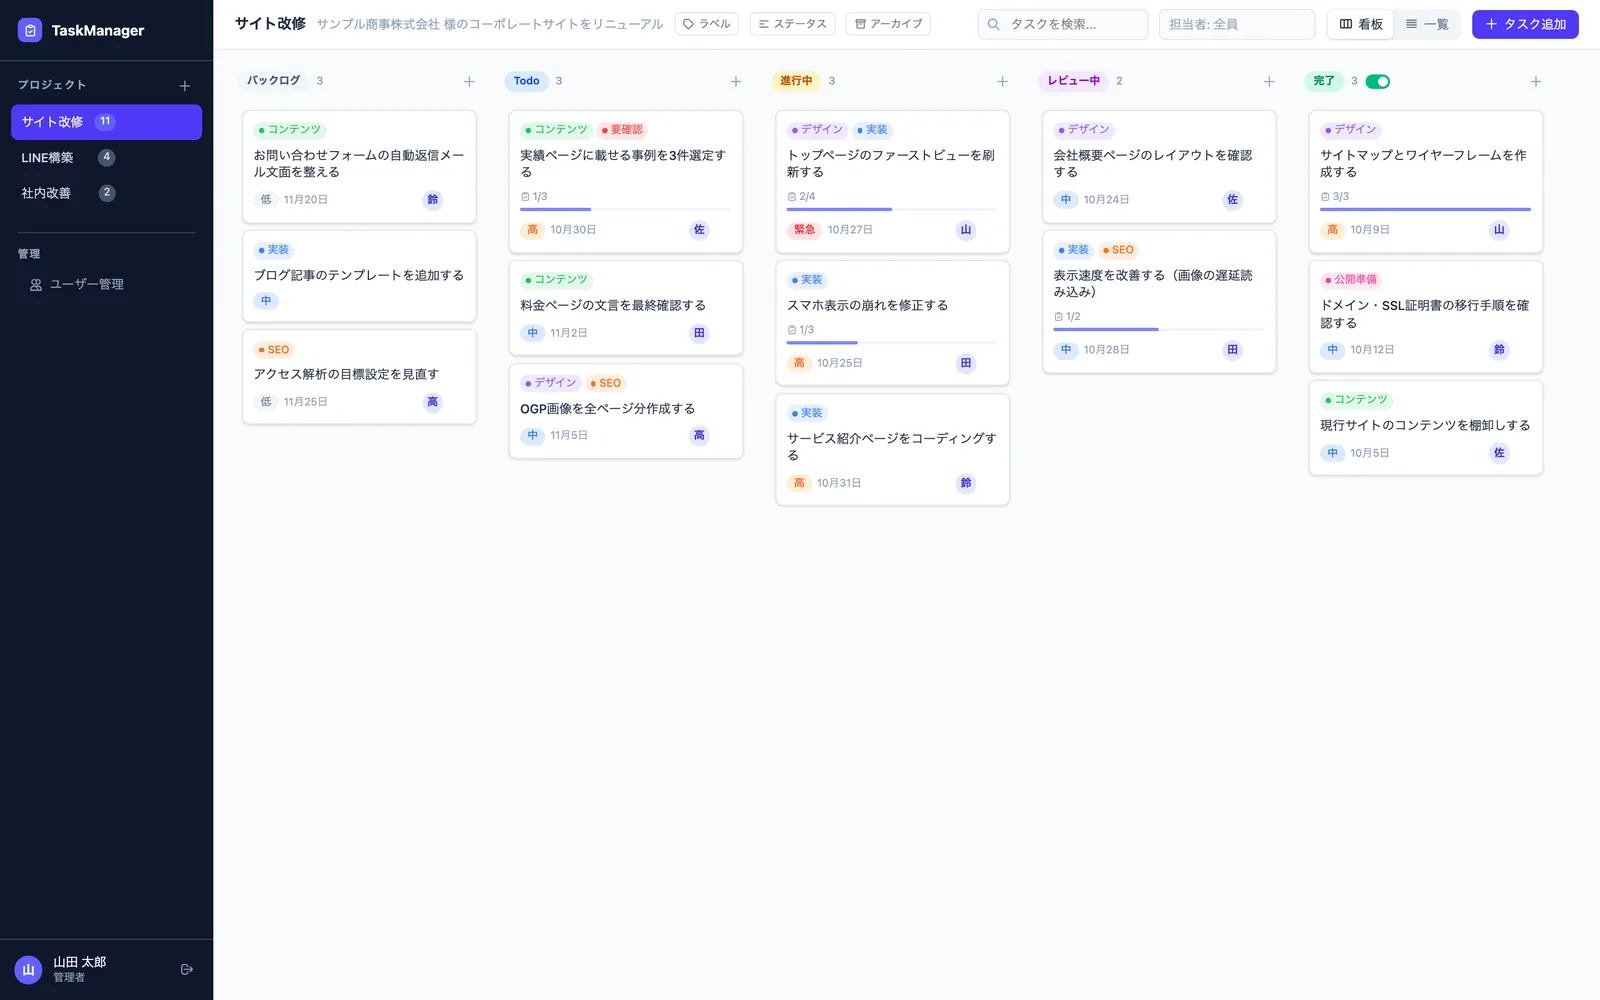Screen dimensions: 1600x1000
Task: Click the 11月25日 due date
Action: point(306,402)
